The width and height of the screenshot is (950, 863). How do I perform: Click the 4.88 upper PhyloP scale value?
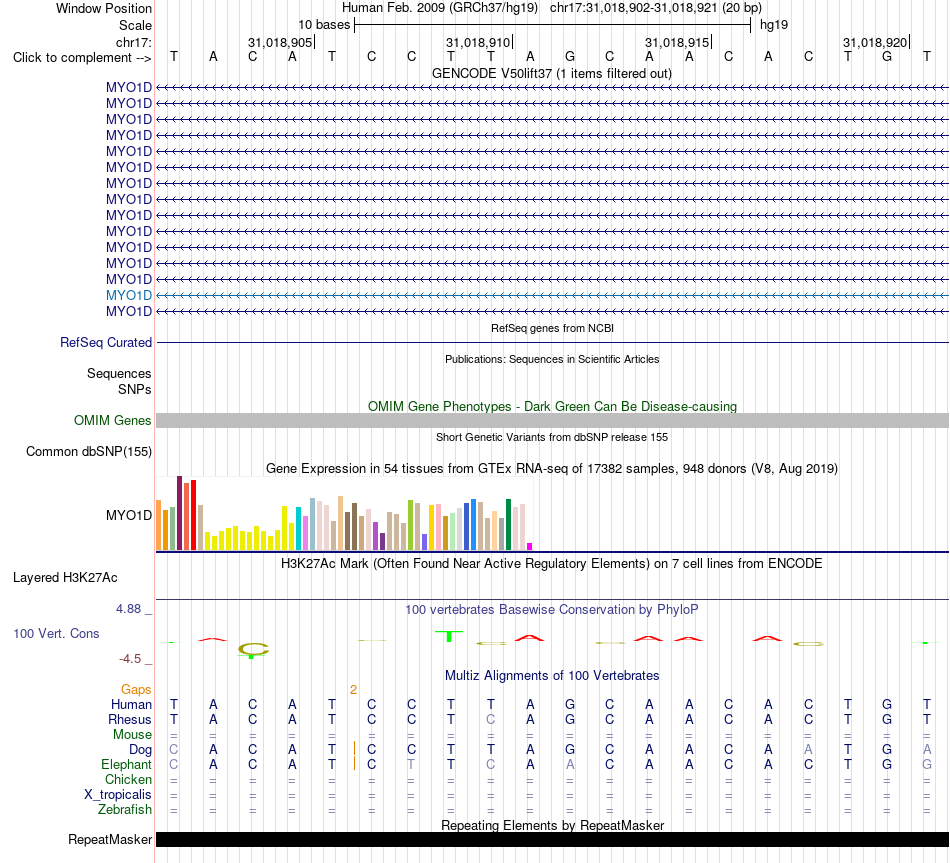tap(129, 609)
